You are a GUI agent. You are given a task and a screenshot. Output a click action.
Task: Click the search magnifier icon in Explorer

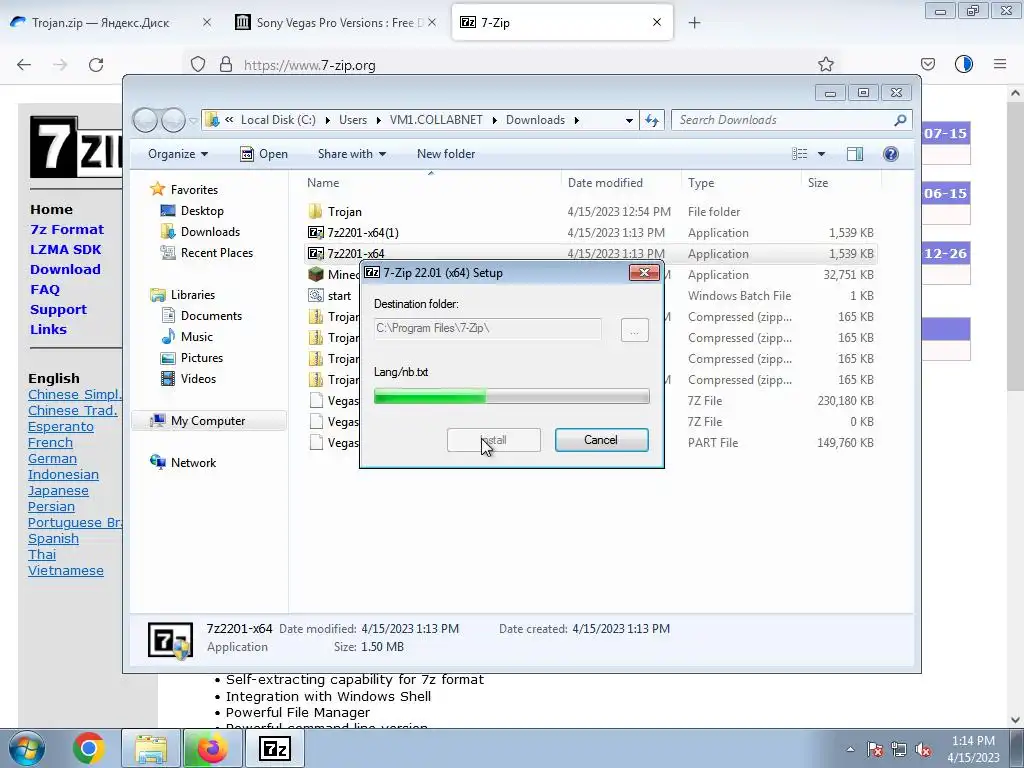[x=900, y=120]
